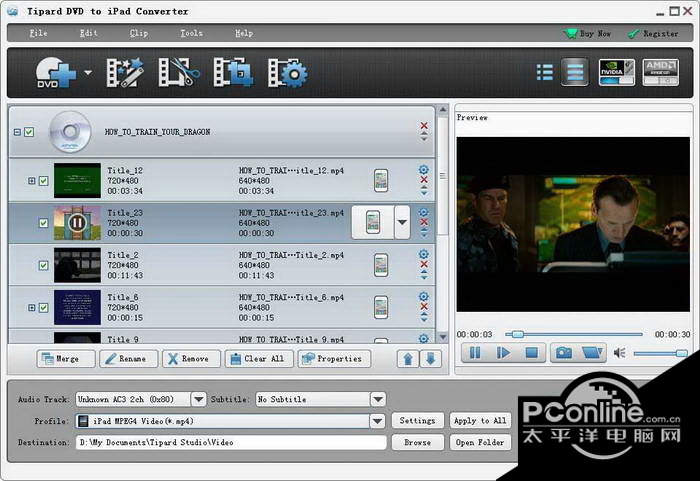Open the clip trimming tool
This screenshot has width=700, height=481.
tap(180, 72)
